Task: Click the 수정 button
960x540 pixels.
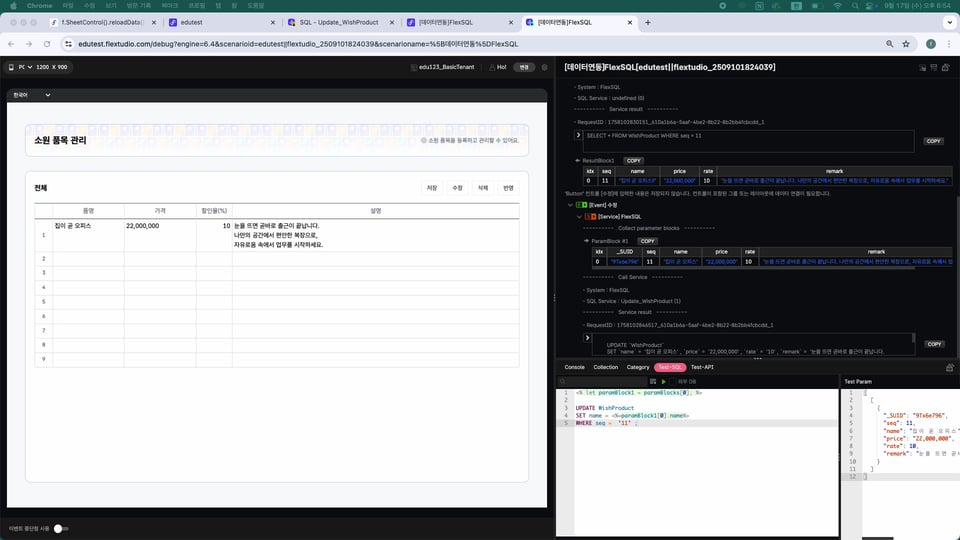Action: 457,188
